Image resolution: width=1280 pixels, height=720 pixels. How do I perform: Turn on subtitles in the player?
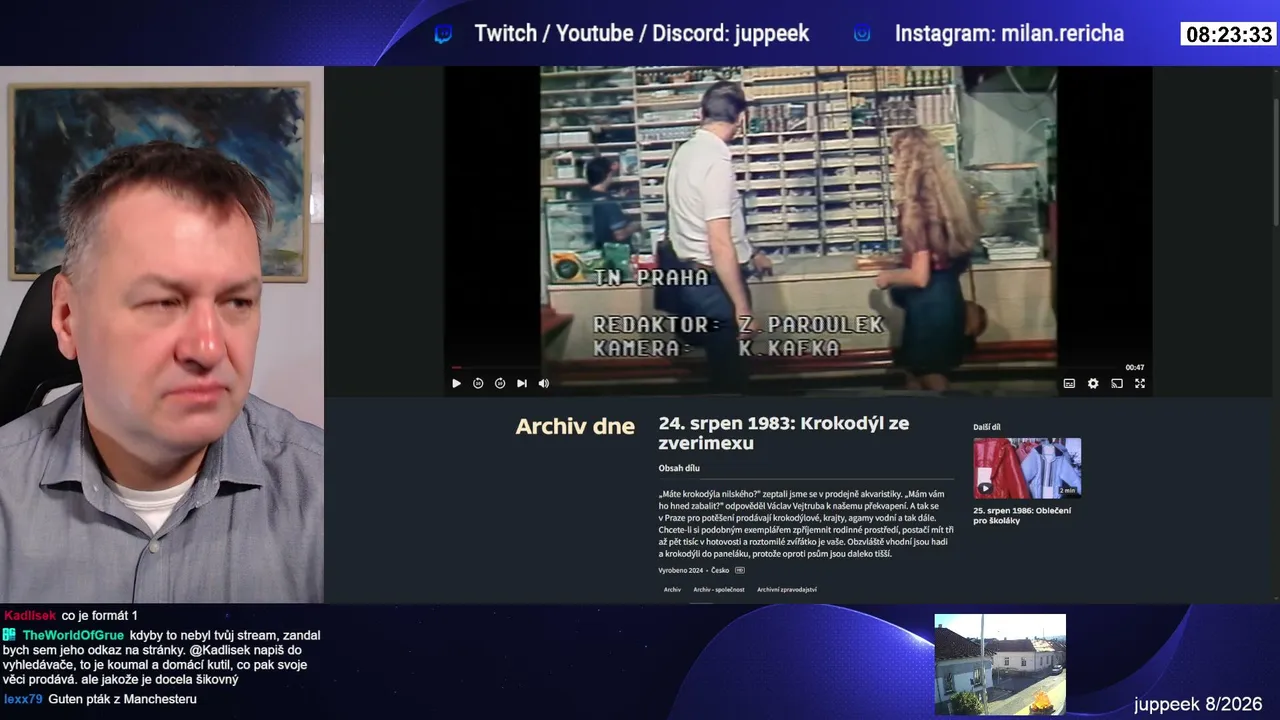1069,383
